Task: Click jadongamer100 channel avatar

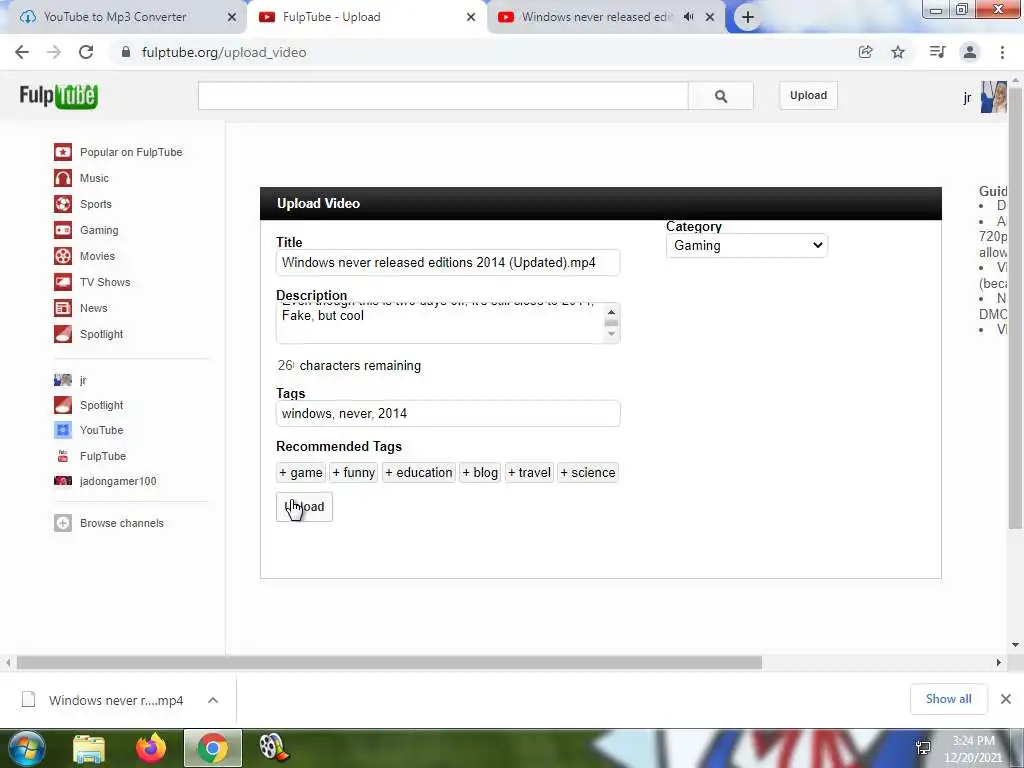Action: coord(63,481)
